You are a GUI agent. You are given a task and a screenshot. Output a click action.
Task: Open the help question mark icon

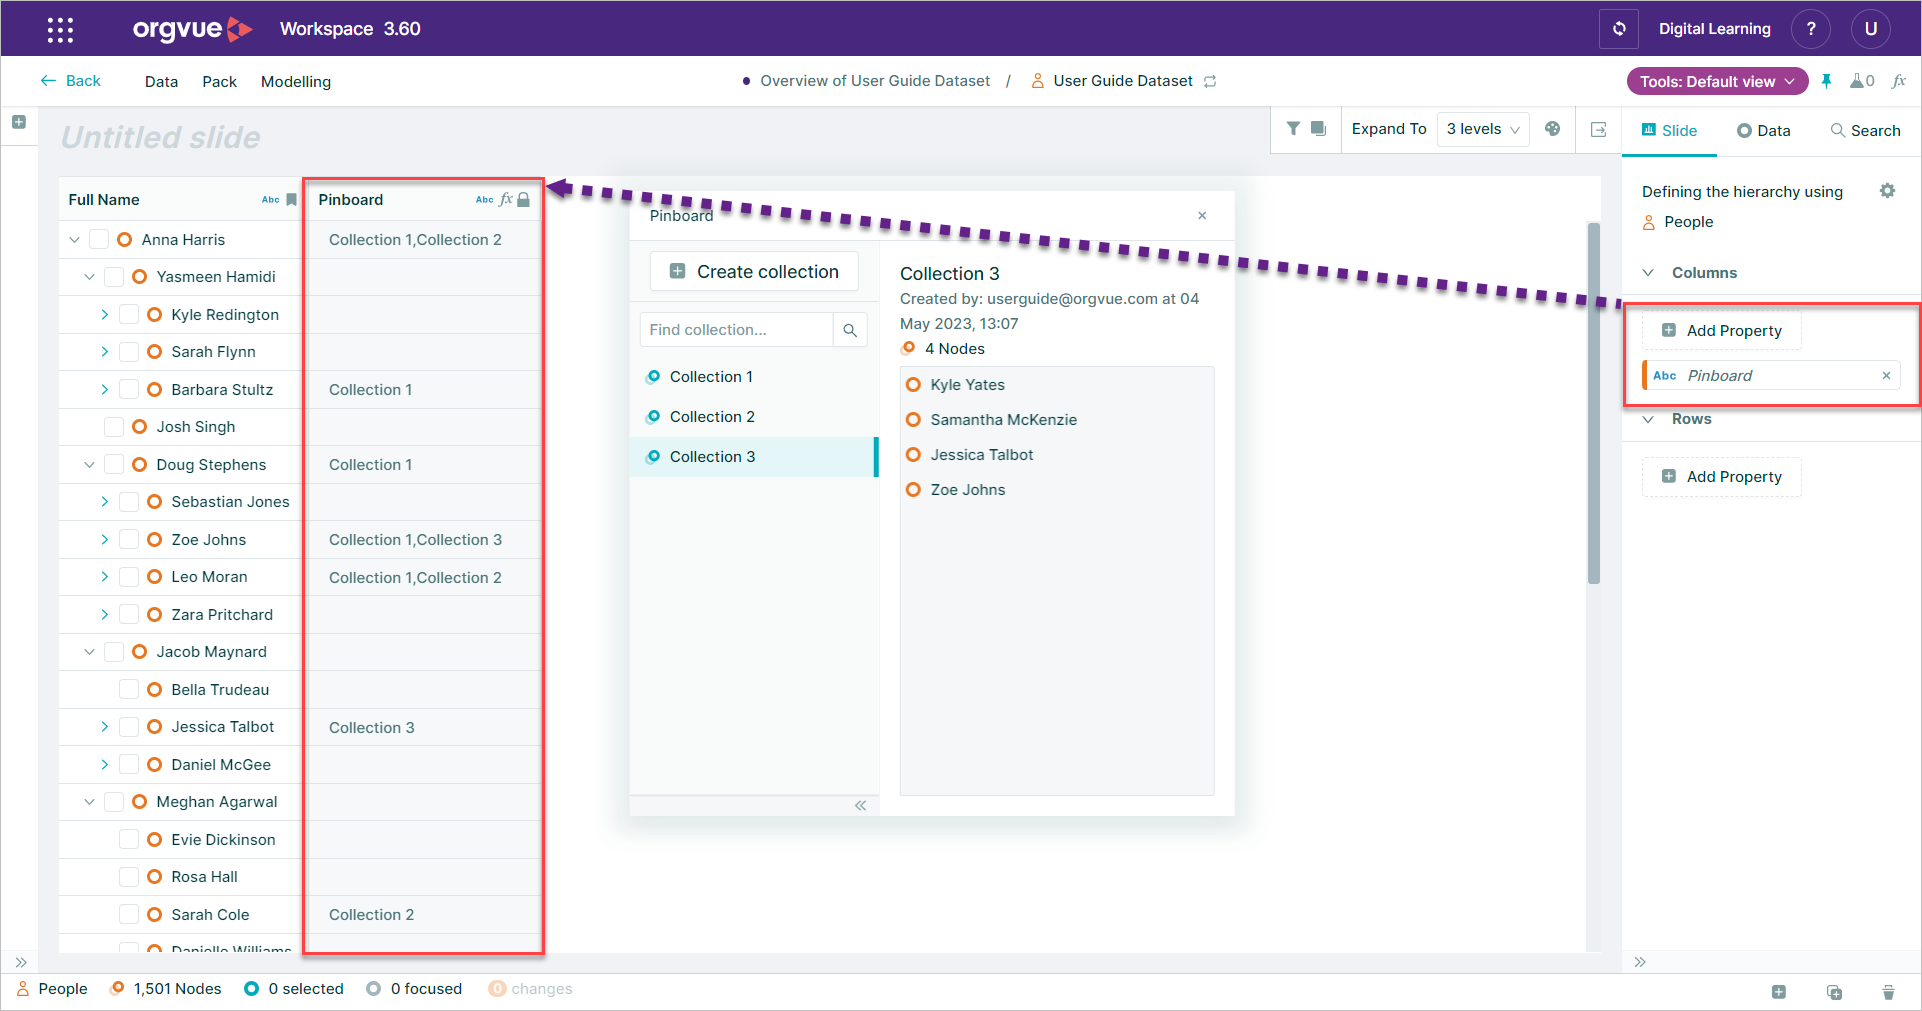coord(1811,29)
